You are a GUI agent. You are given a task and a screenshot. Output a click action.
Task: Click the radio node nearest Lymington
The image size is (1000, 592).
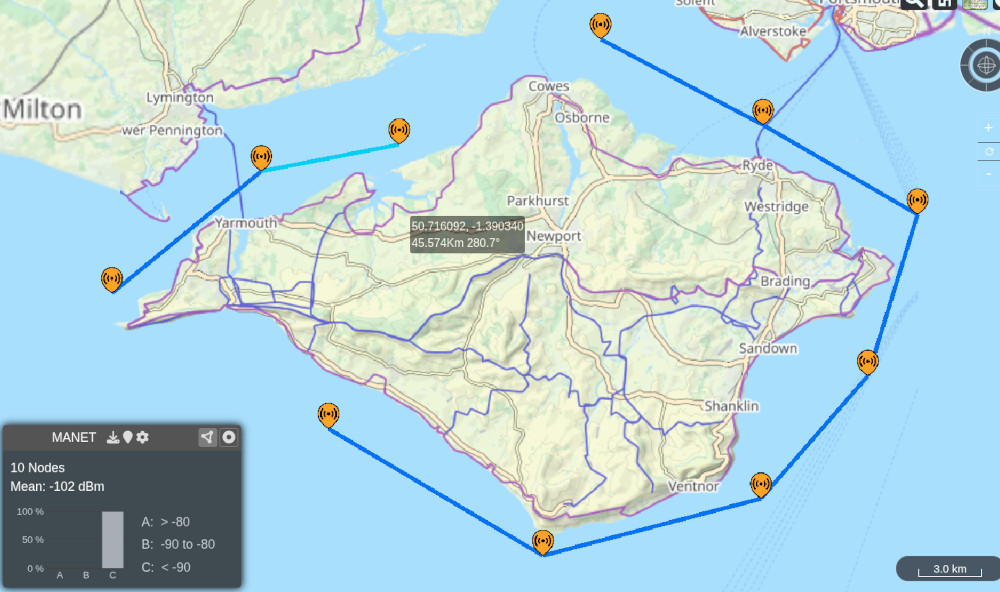[261, 156]
